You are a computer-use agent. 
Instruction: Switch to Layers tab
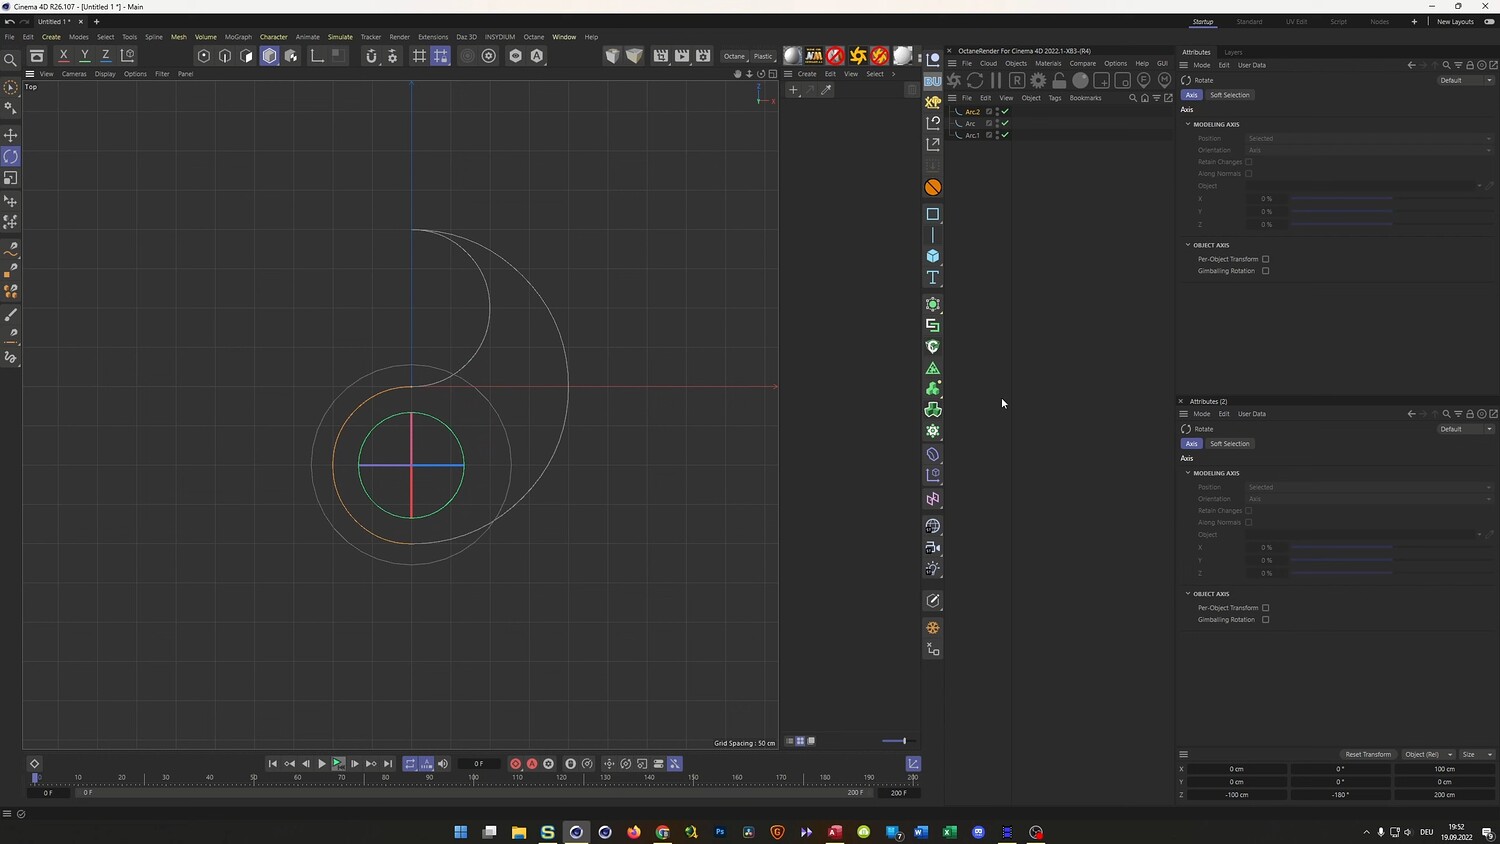click(x=1233, y=52)
